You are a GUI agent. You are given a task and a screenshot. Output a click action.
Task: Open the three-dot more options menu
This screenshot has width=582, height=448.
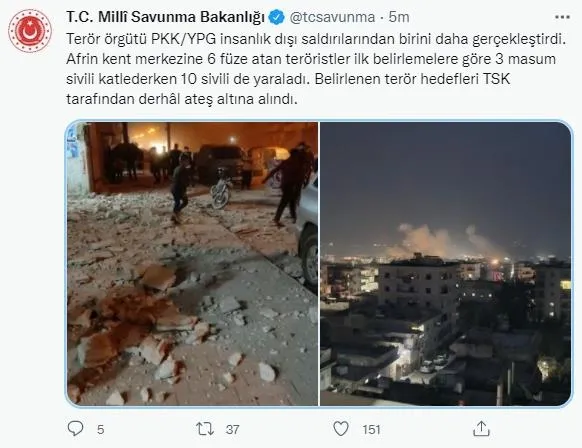tap(562, 17)
